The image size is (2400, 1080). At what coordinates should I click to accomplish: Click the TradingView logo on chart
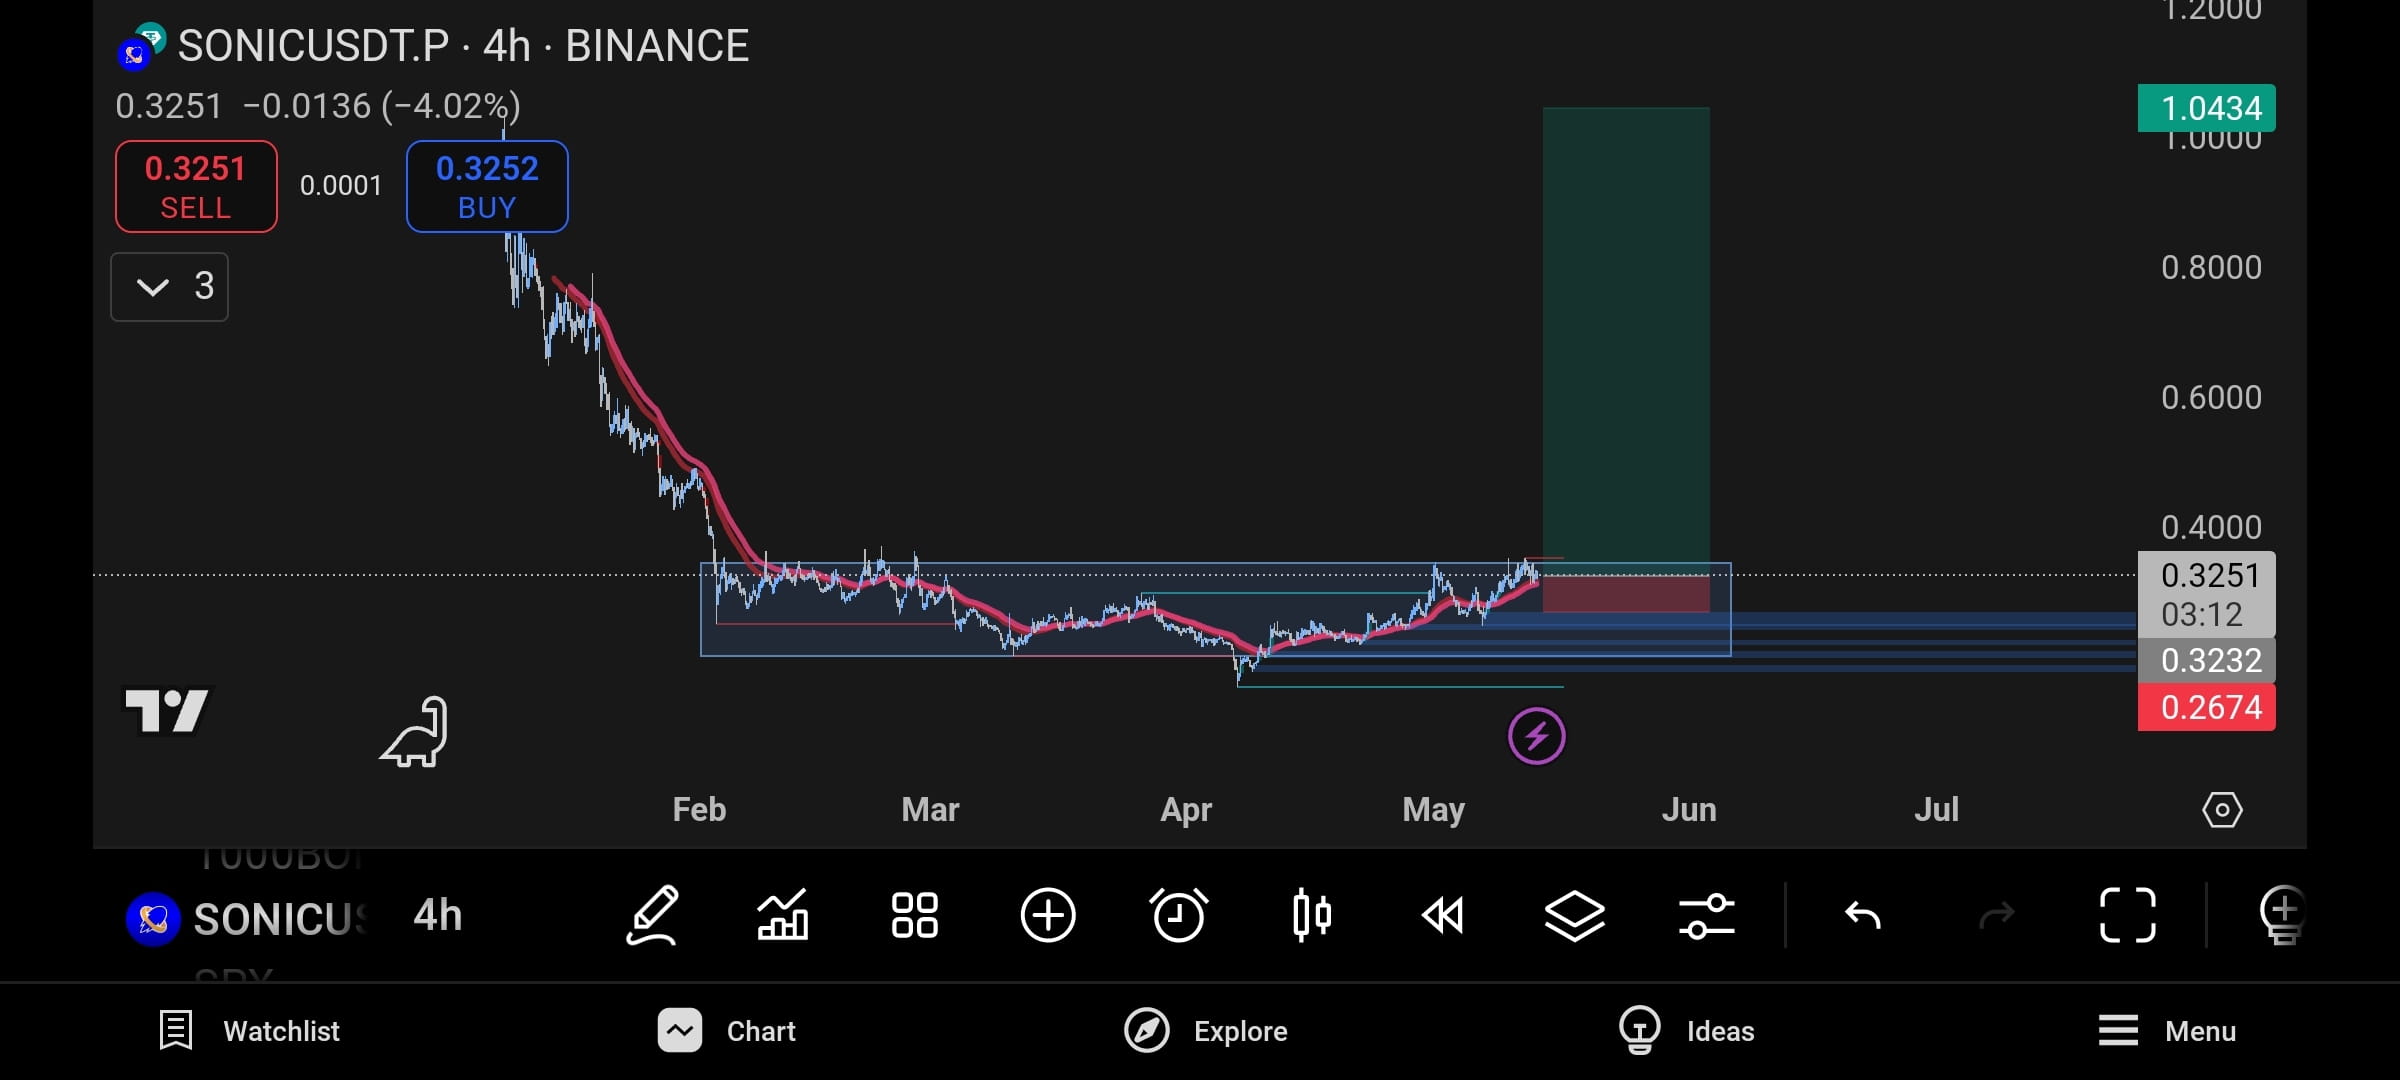click(167, 711)
